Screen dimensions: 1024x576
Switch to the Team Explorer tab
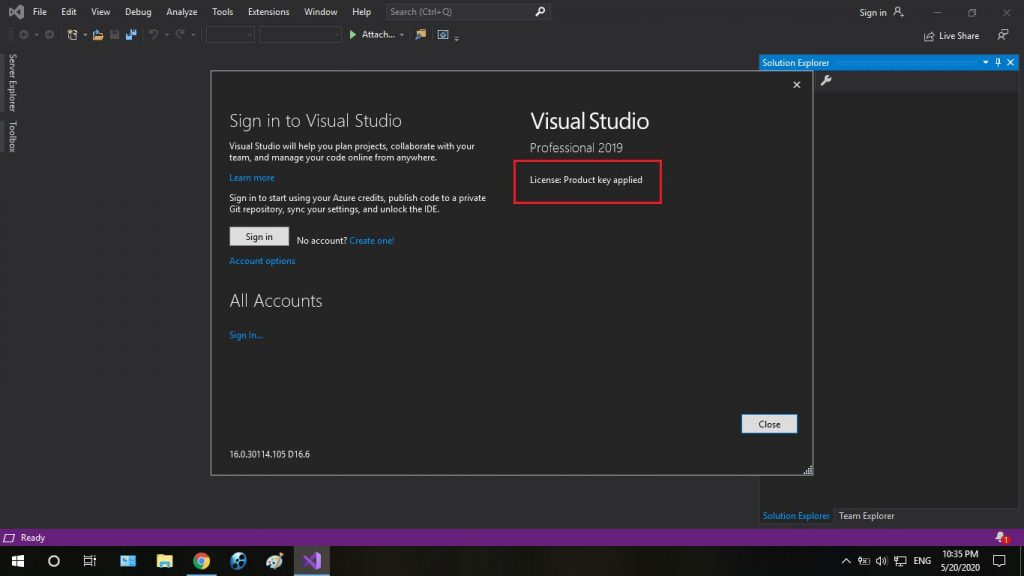[x=866, y=516]
